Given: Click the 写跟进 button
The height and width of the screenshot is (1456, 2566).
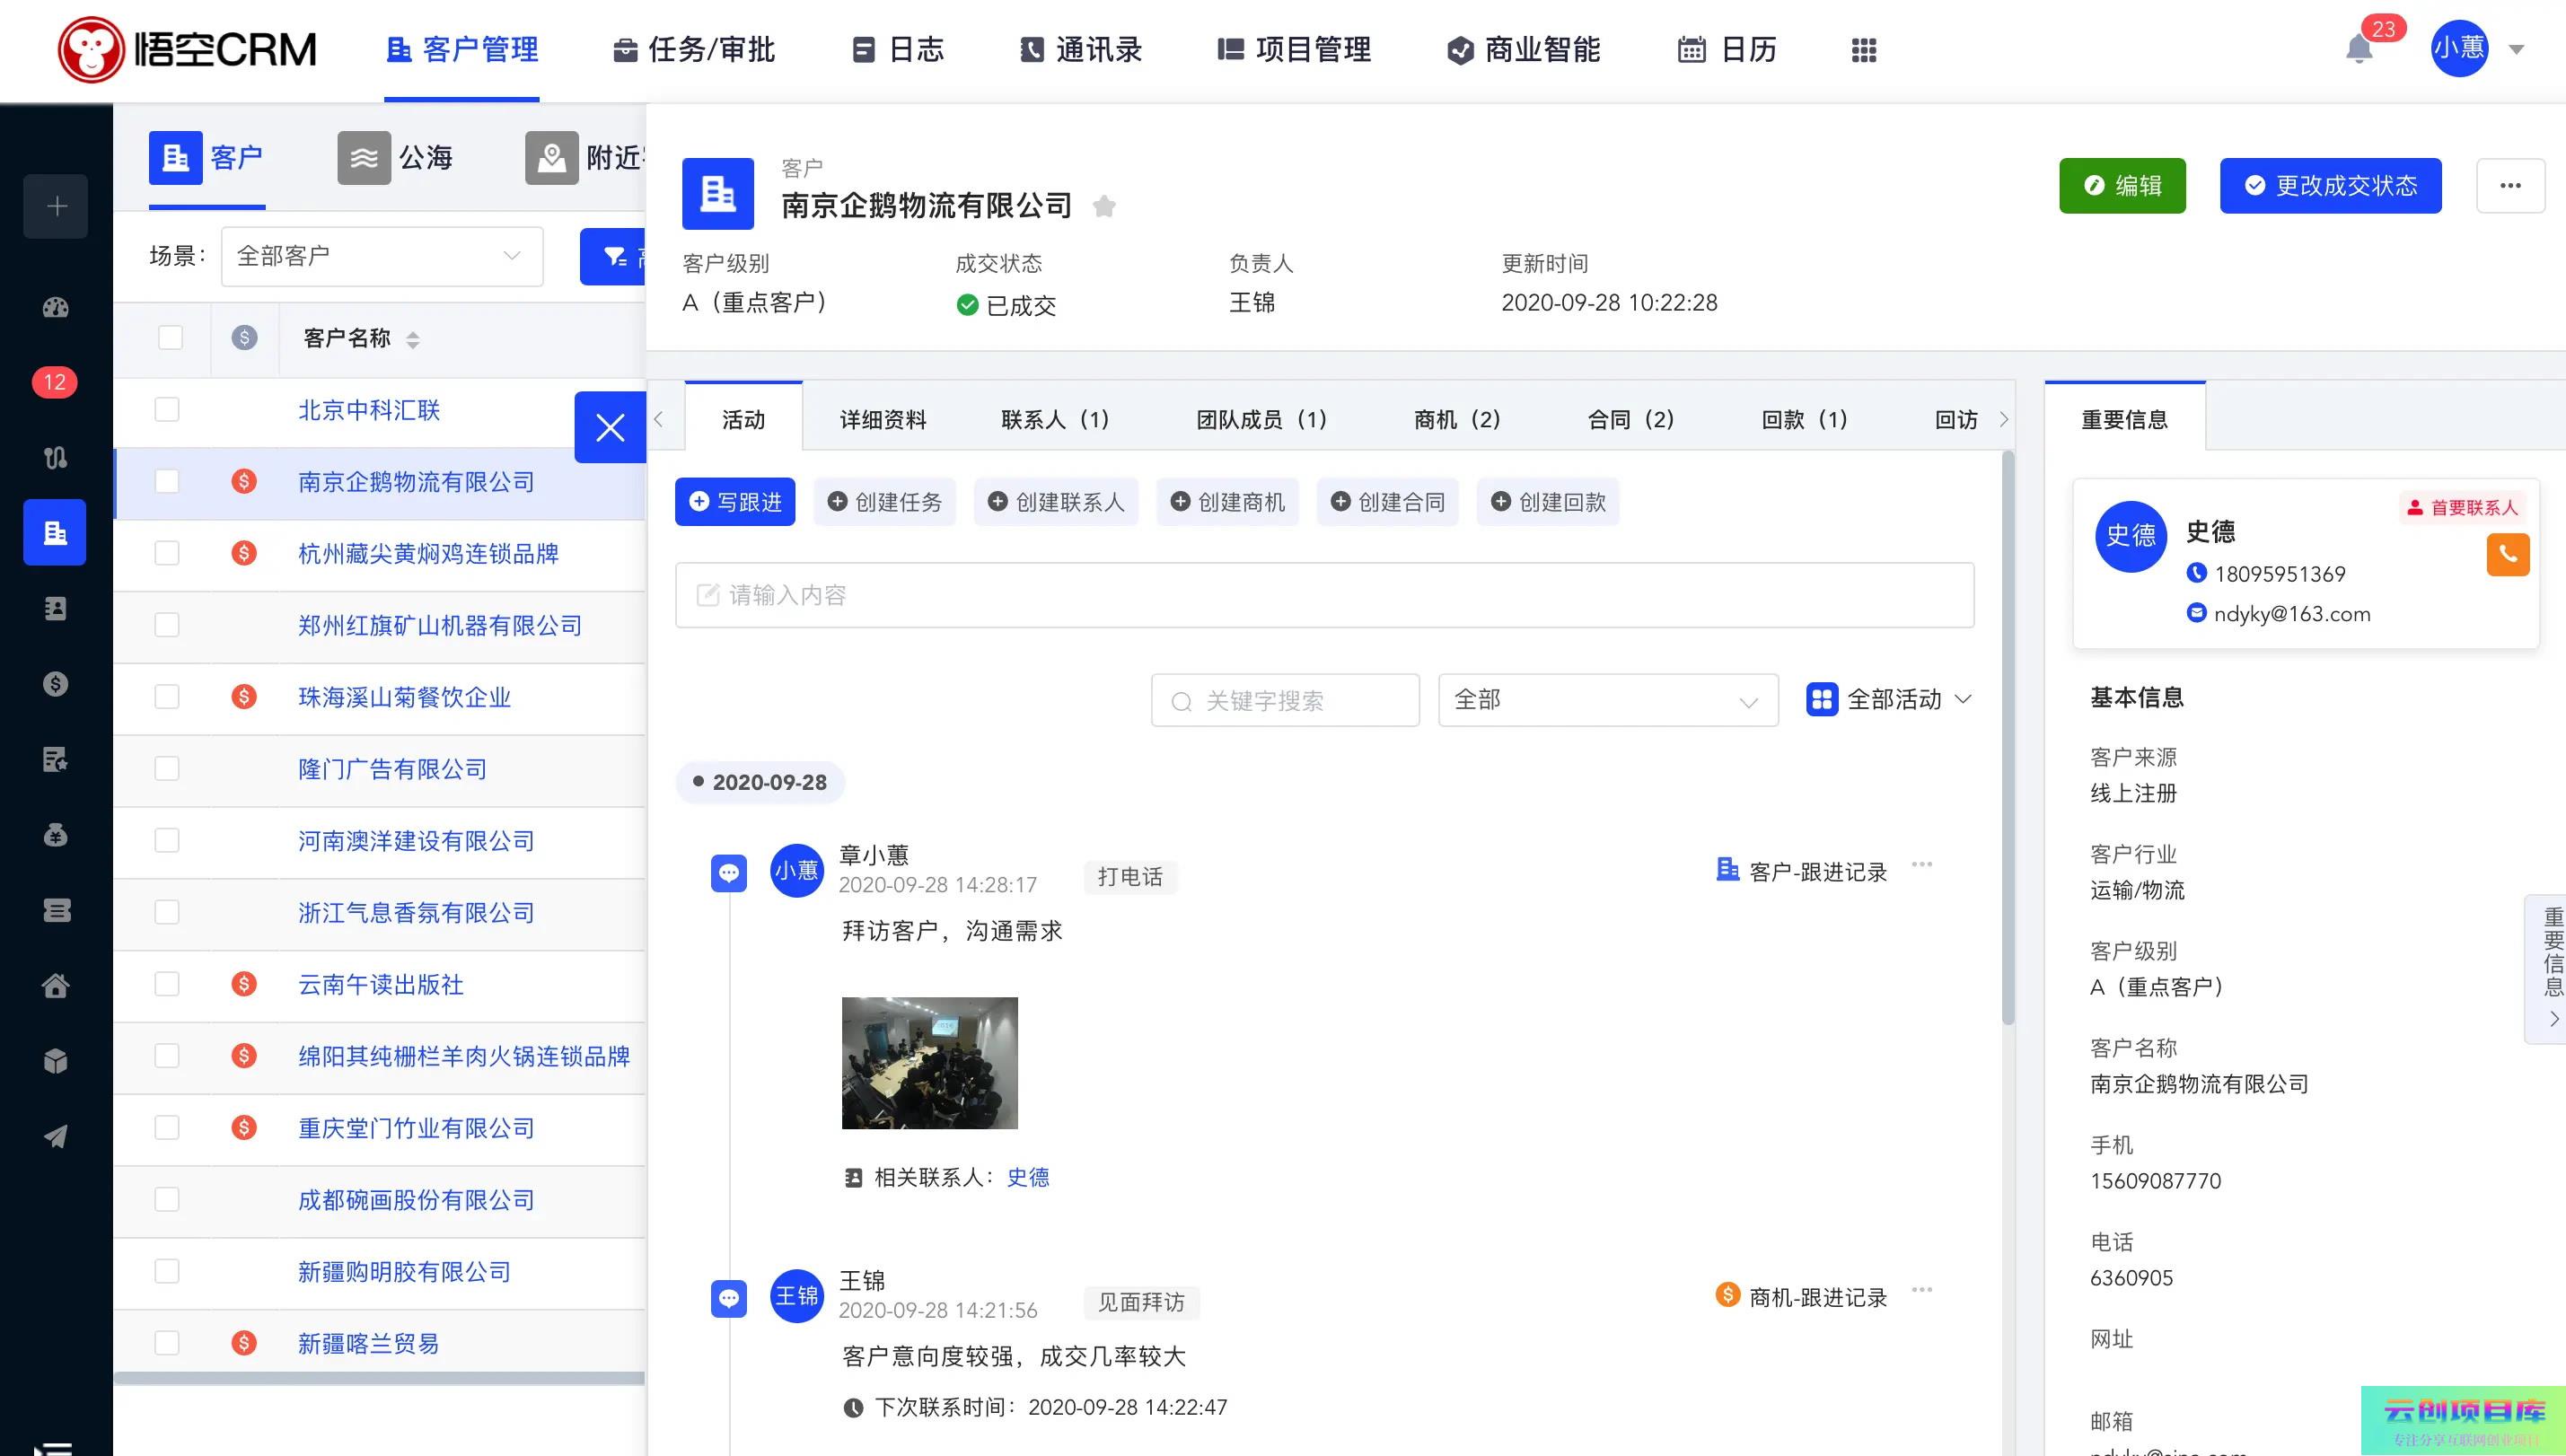Looking at the screenshot, I should click(x=735, y=502).
